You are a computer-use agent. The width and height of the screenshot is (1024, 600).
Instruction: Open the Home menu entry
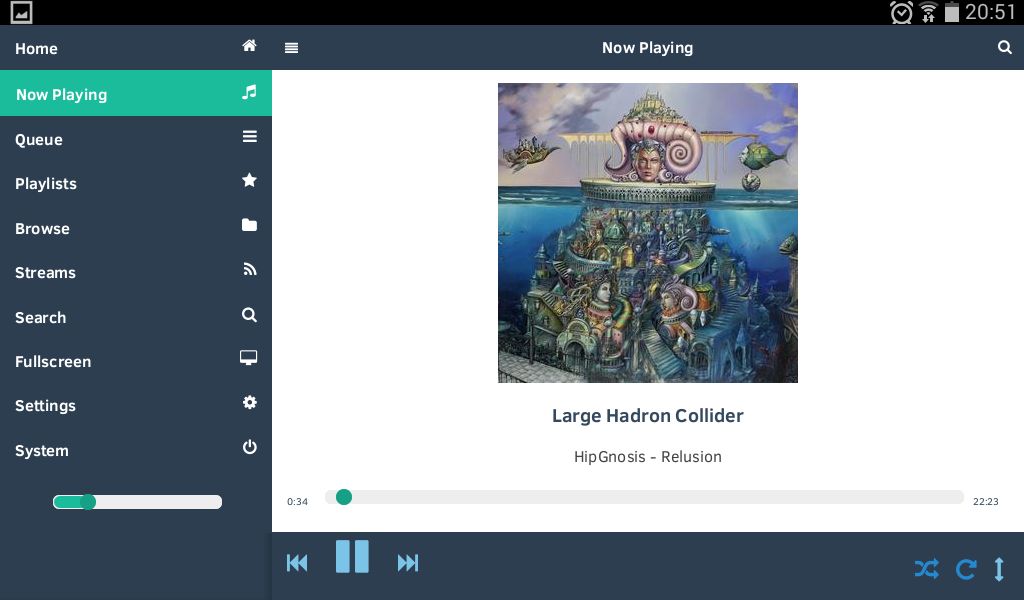[135, 48]
